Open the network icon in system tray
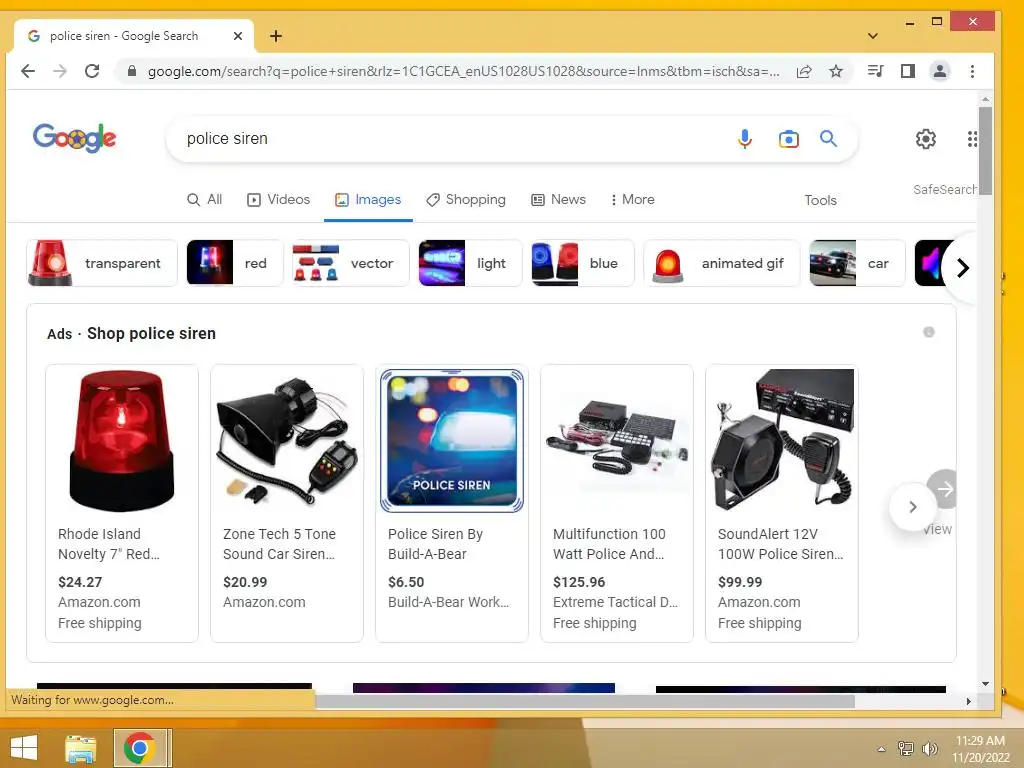 point(905,748)
